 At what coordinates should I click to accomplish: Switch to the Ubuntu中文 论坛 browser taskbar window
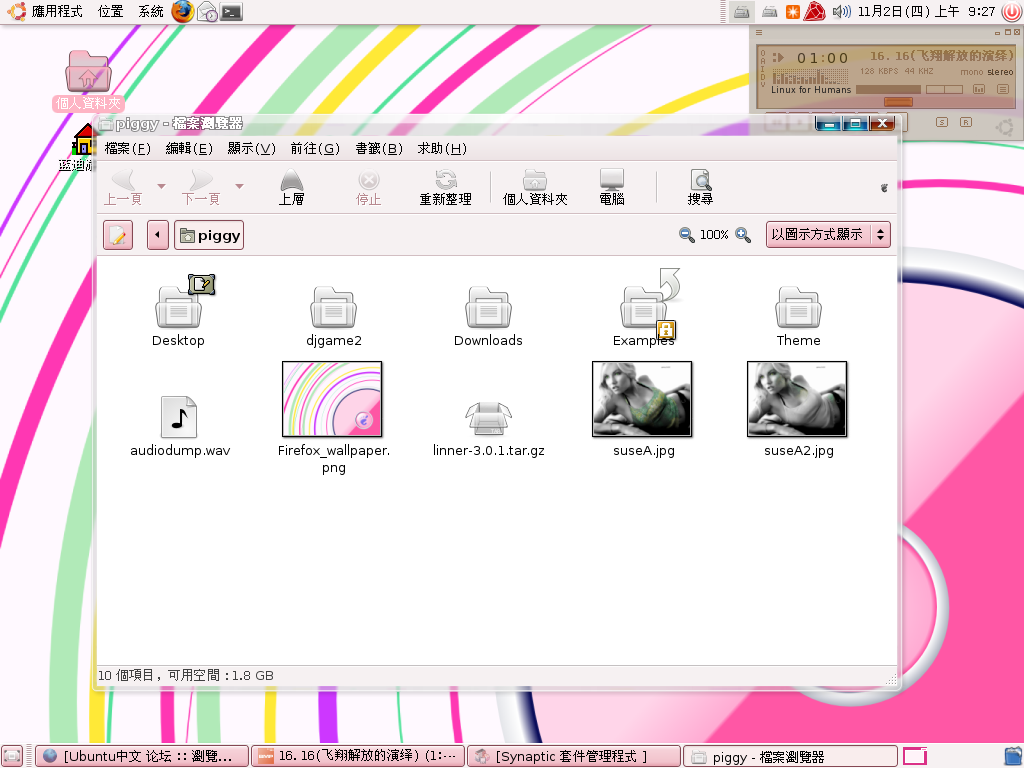pos(142,756)
